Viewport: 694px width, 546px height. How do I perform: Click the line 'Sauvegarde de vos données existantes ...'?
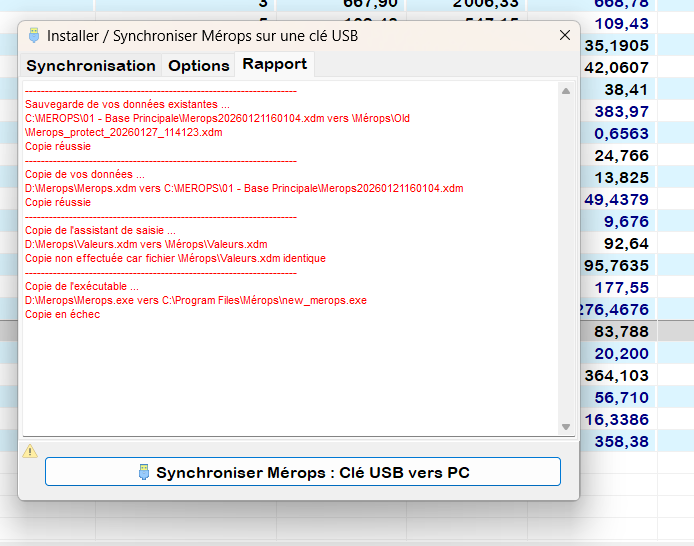(x=127, y=104)
